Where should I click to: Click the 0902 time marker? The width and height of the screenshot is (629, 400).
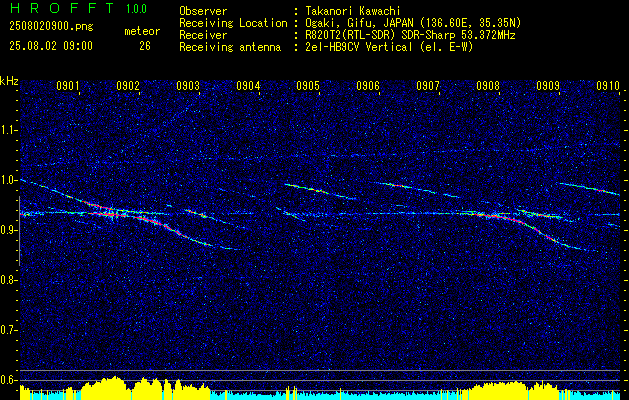tap(128, 85)
